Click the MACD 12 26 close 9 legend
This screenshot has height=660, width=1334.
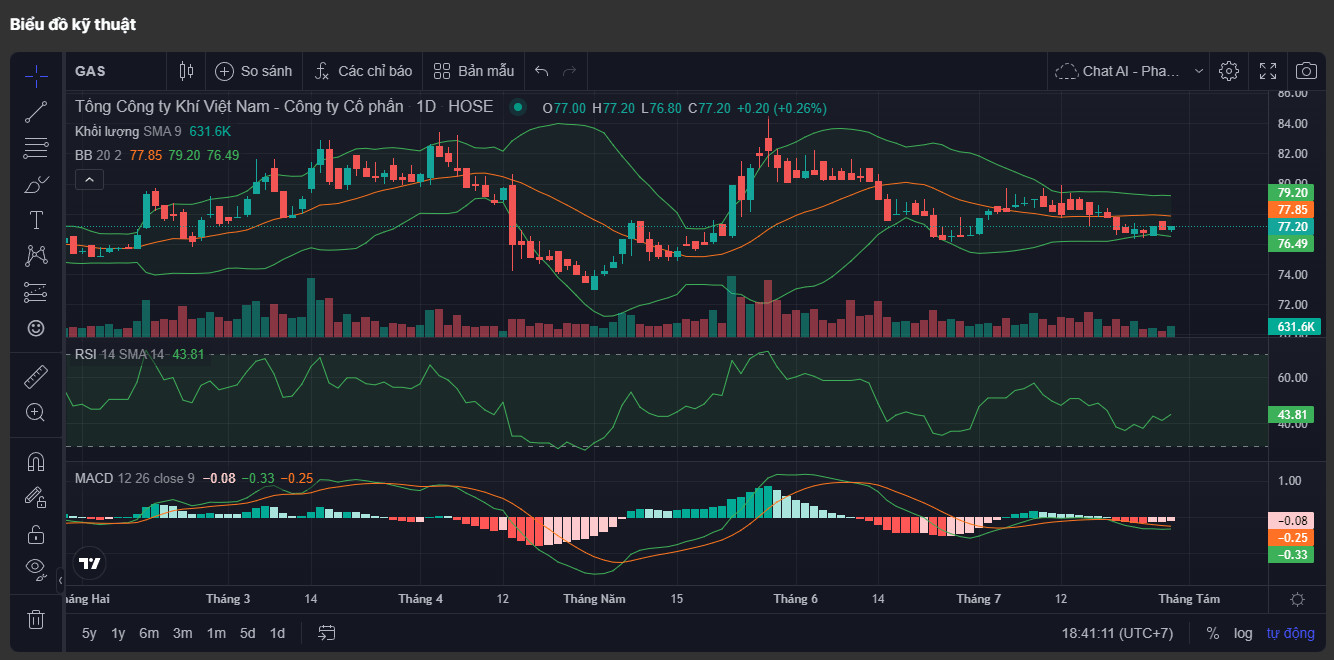click(194, 478)
